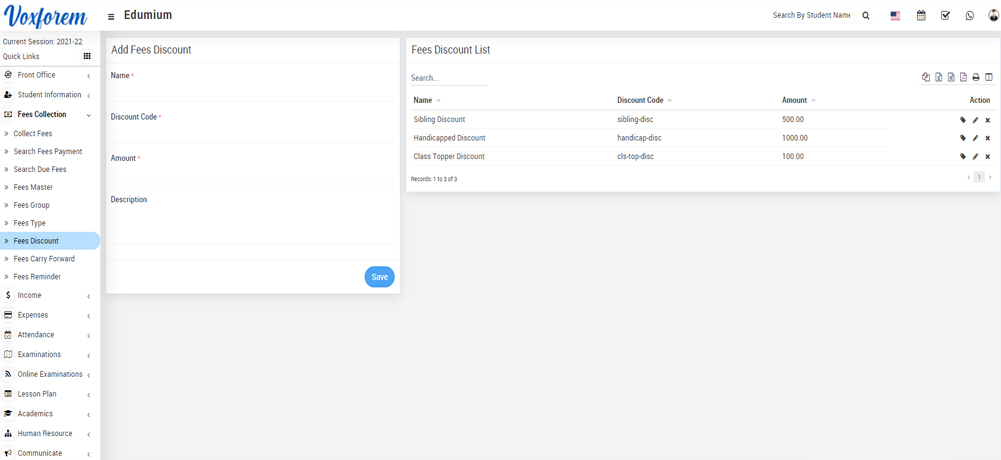Open the language flag selector
1001x460 pixels.
tap(895, 16)
